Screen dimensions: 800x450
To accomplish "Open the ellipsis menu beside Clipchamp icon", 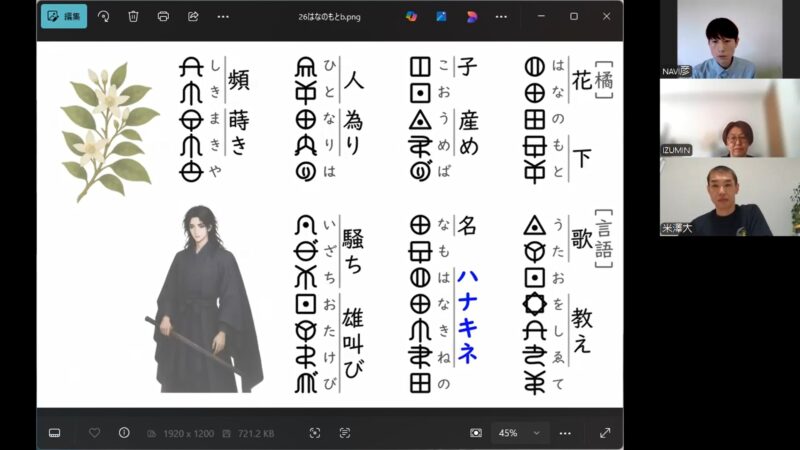I will [x=502, y=17].
